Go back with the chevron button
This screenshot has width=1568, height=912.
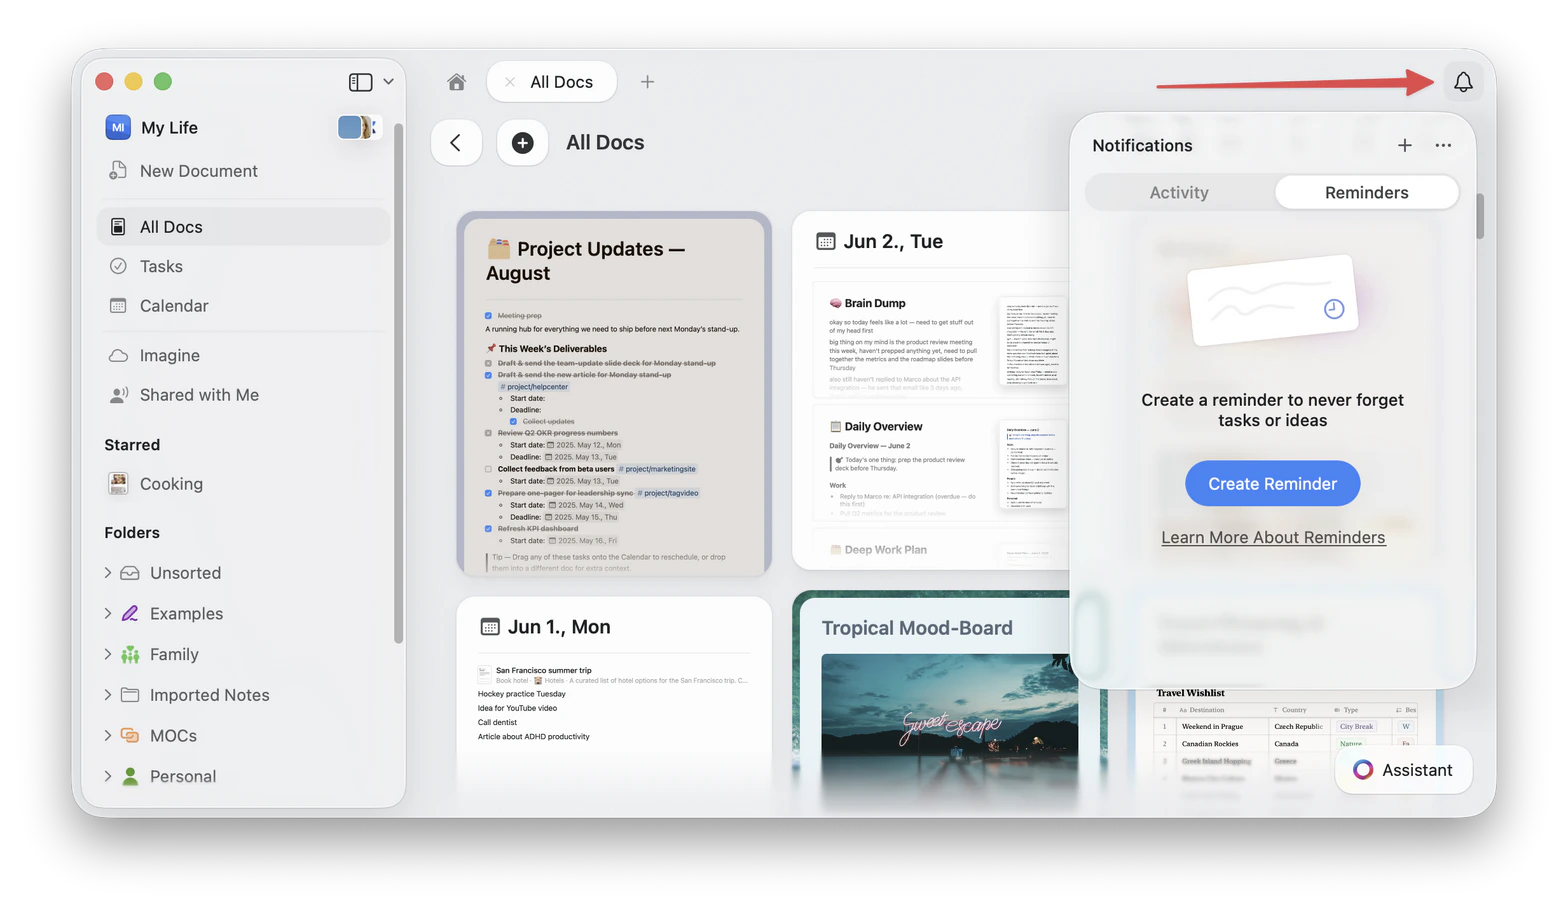click(x=456, y=143)
